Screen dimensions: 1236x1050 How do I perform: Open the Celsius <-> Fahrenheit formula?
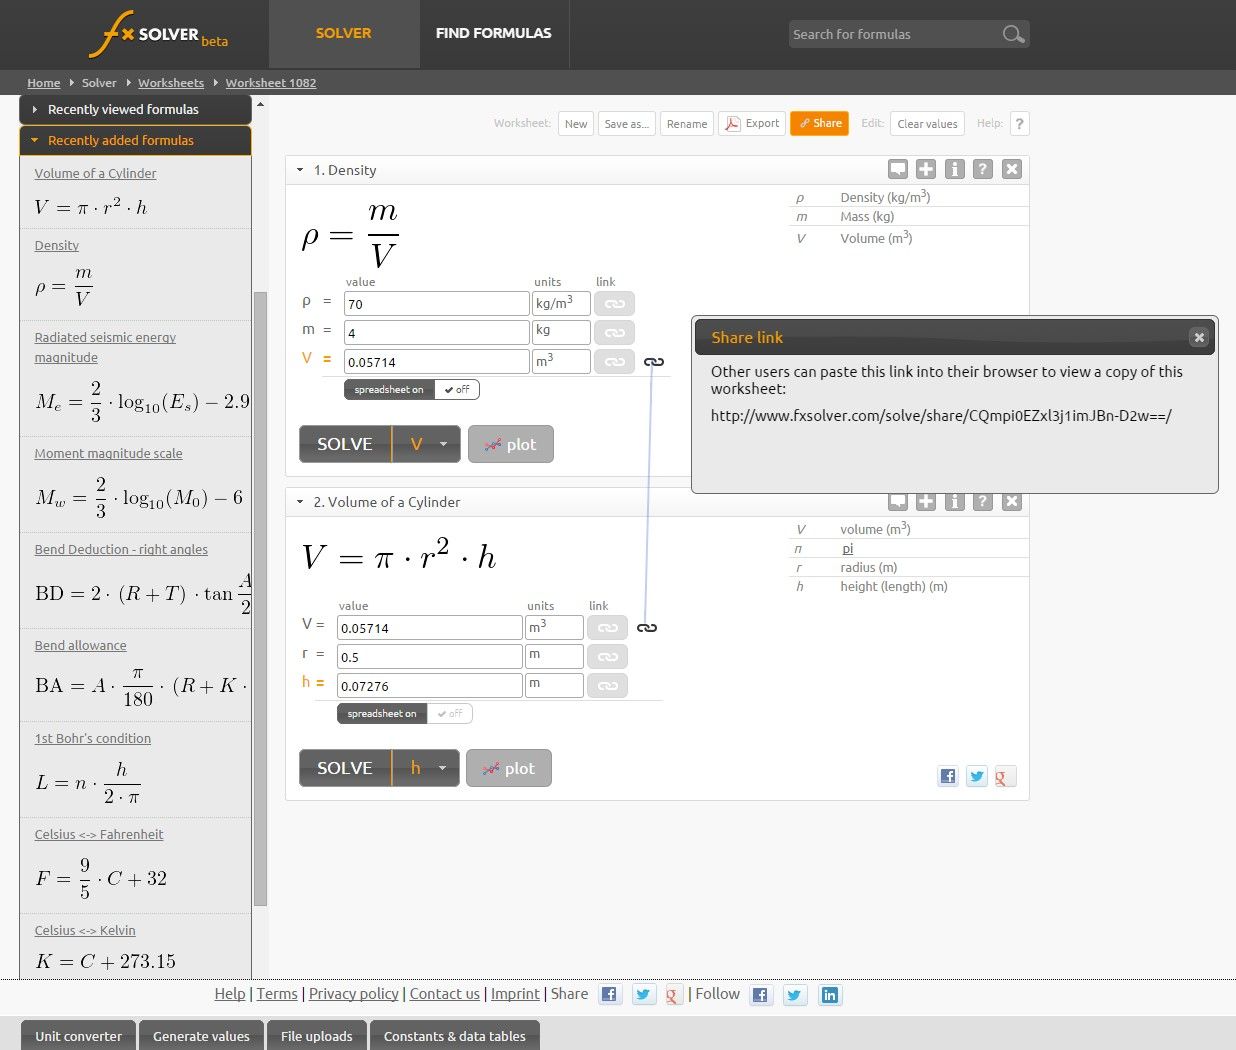(x=98, y=834)
